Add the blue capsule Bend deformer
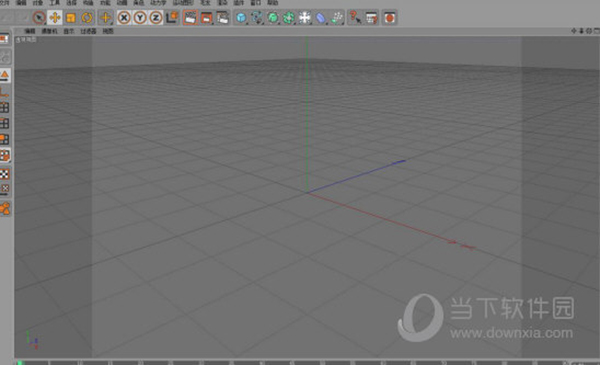600x365 pixels. point(321,18)
